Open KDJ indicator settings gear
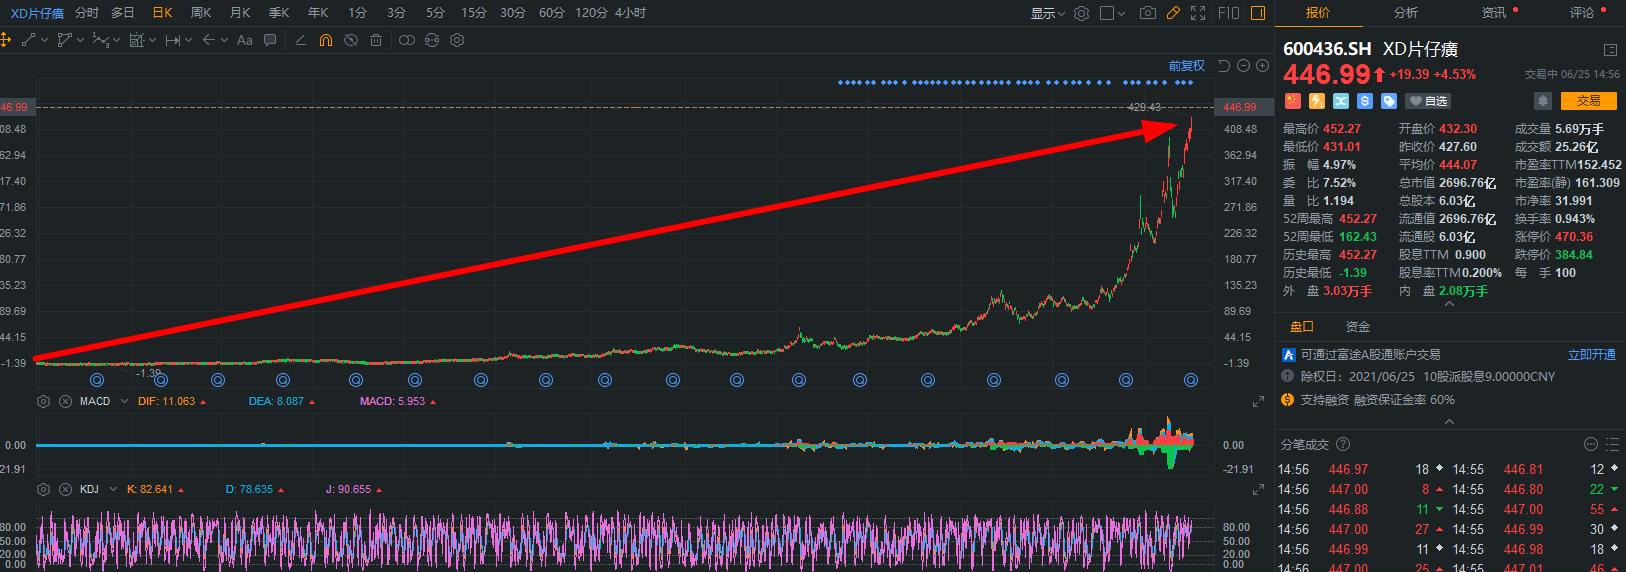Screen dimensions: 1626x572 43,489
